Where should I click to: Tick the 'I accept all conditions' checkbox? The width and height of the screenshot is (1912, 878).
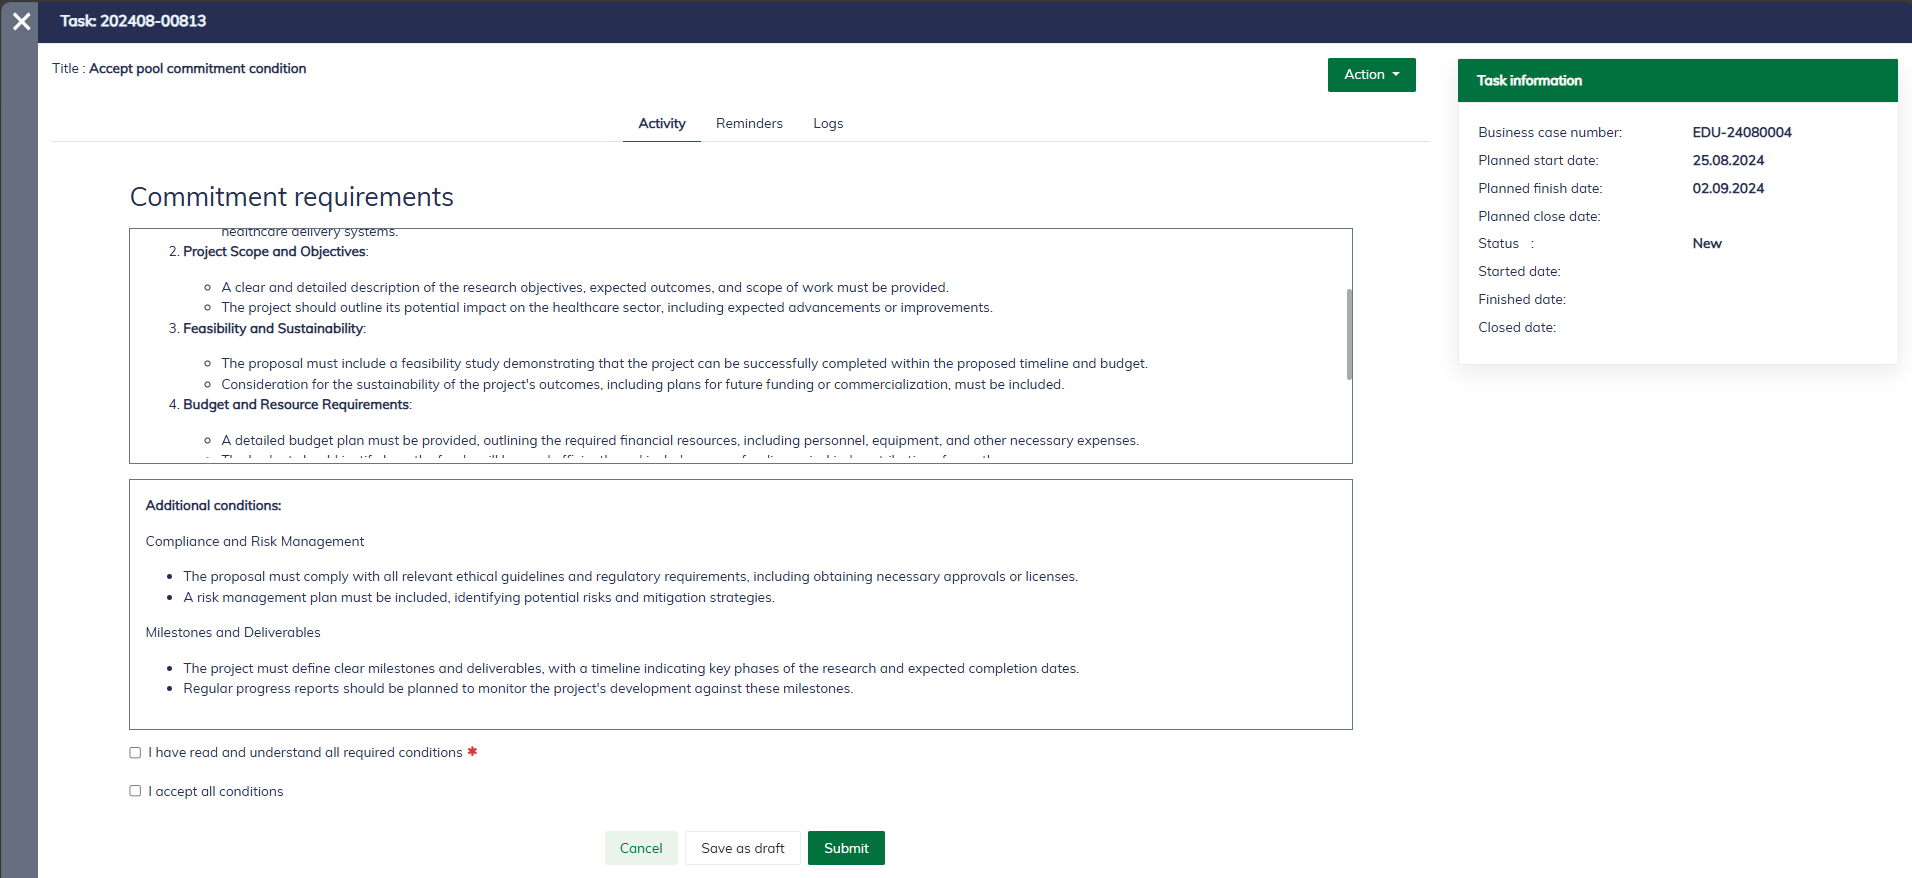135,791
